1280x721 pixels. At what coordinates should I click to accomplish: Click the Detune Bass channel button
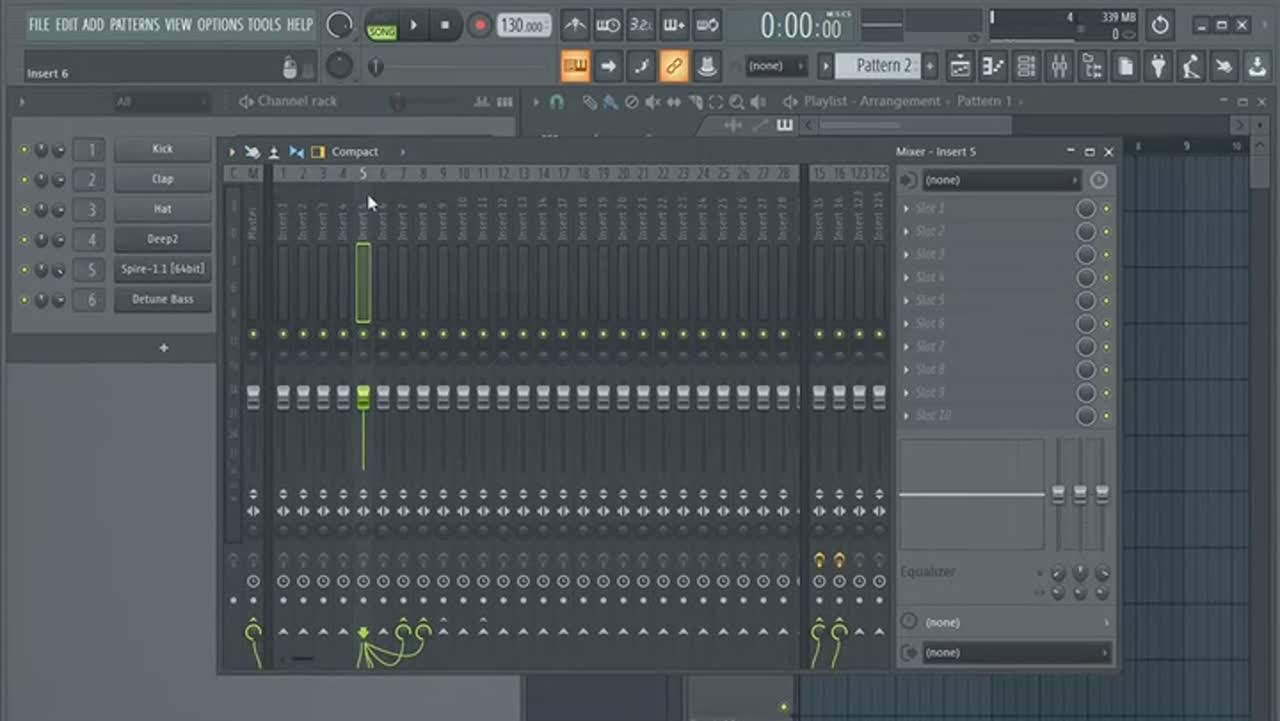pyautogui.click(x=163, y=299)
